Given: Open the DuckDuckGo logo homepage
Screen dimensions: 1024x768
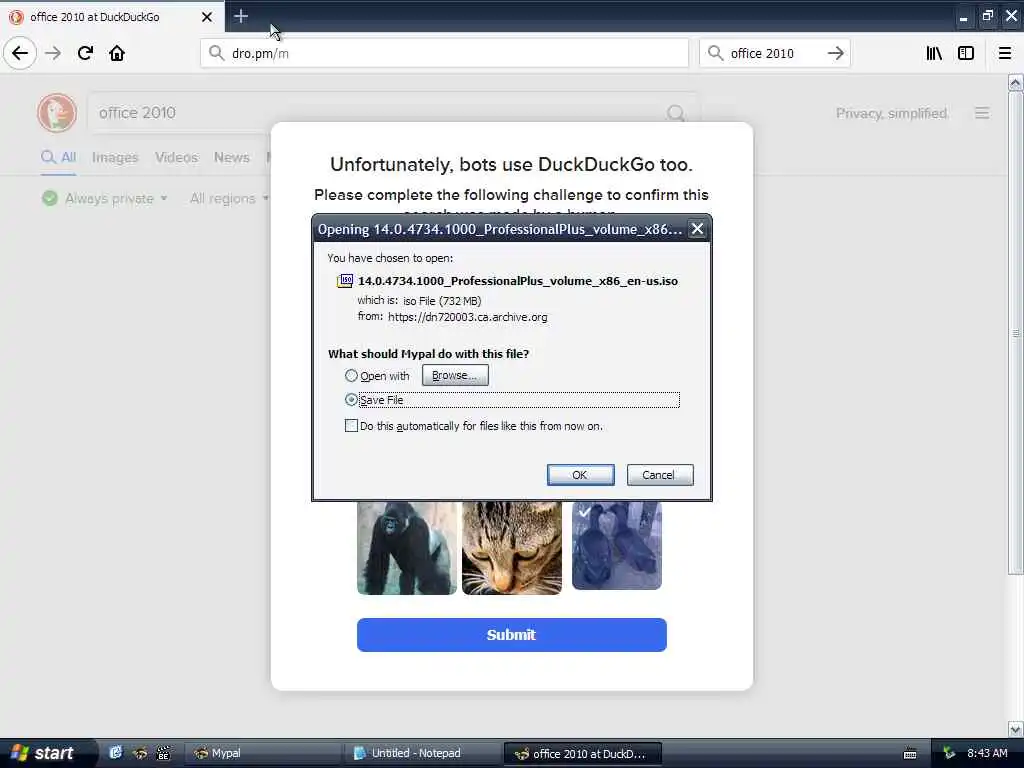Looking at the screenshot, I should 57,112.
